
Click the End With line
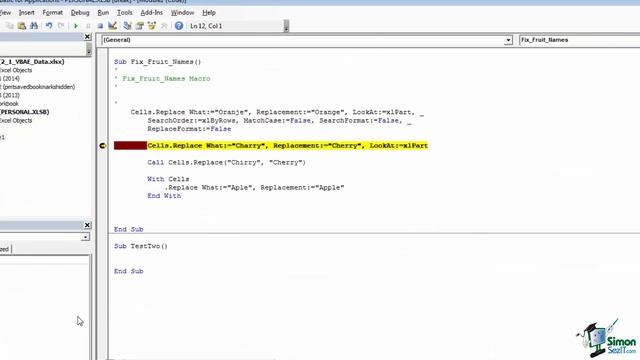pos(164,196)
